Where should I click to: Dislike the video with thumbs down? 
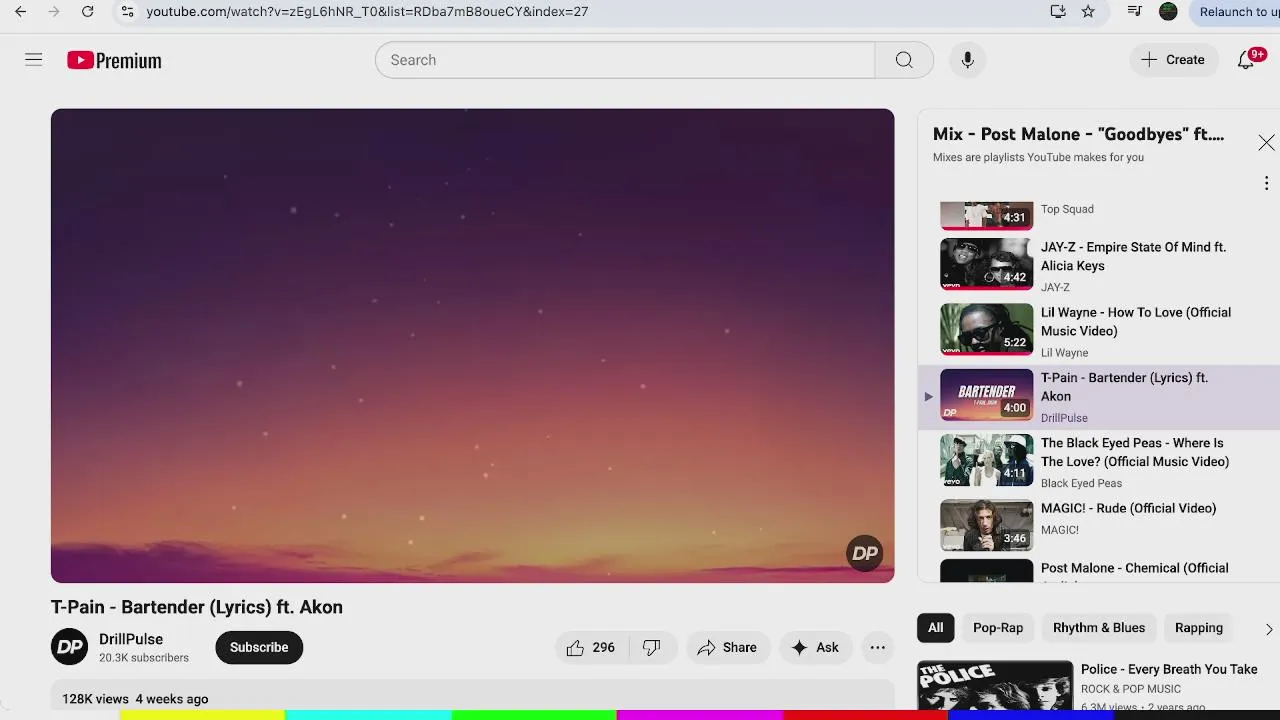click(652, 647)
